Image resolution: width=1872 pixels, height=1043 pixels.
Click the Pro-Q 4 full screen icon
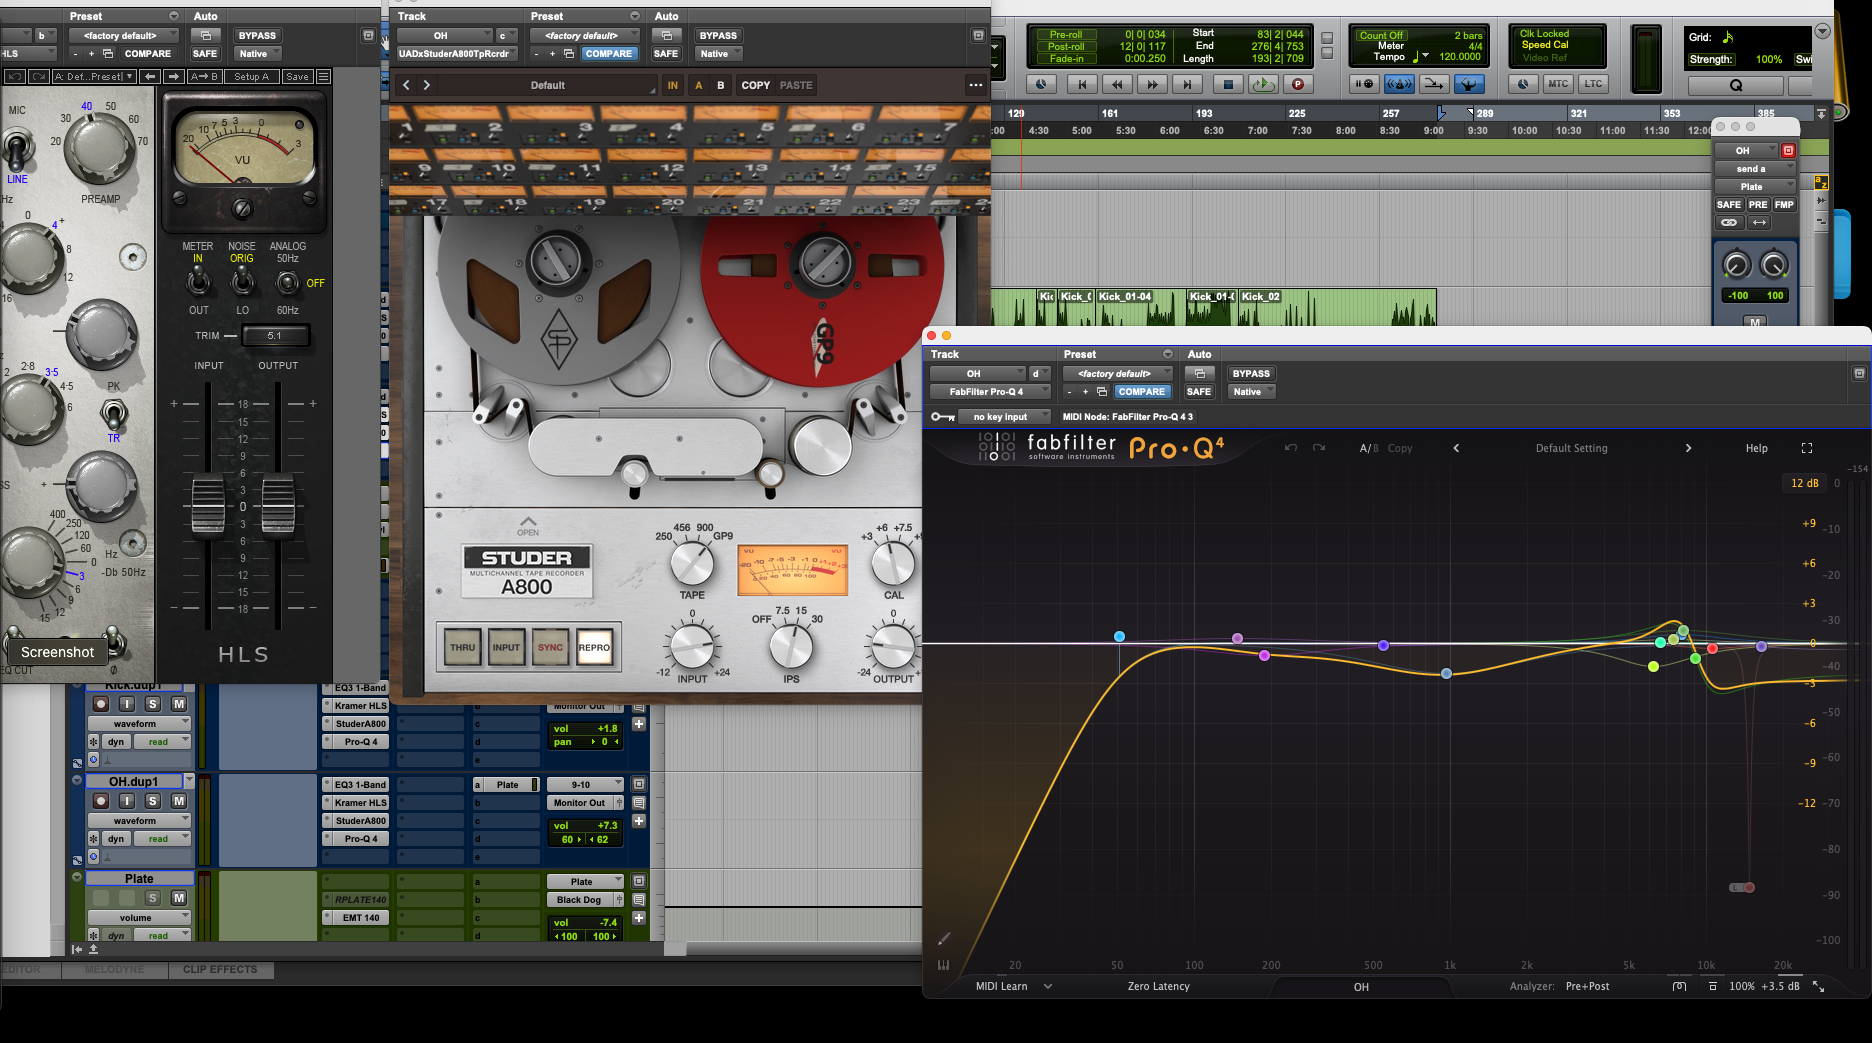coord(1807,448)
